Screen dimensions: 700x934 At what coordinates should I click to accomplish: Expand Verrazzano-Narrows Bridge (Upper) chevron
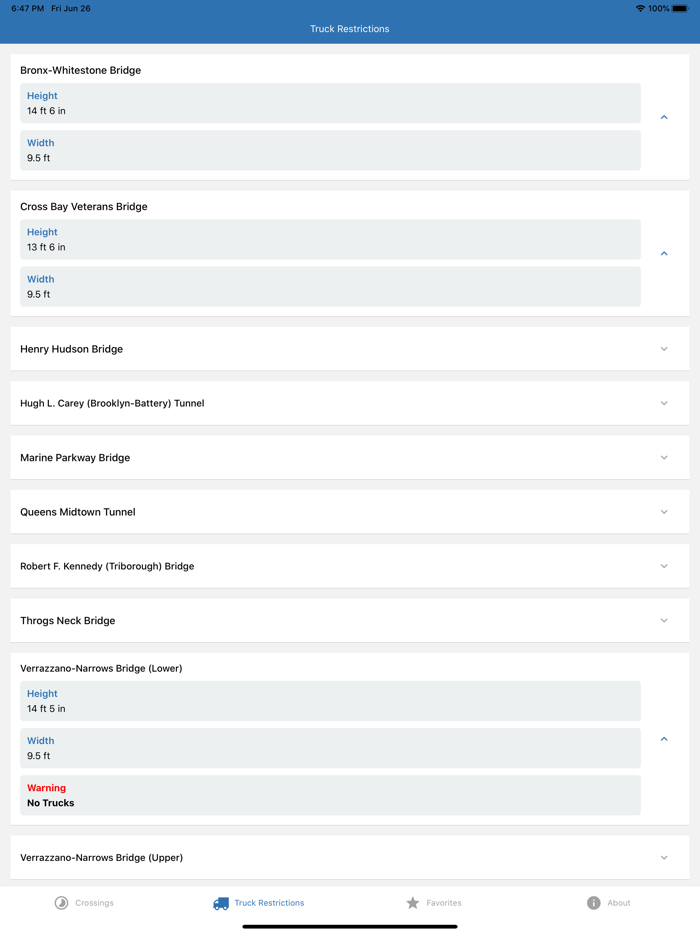click(664, 858)
